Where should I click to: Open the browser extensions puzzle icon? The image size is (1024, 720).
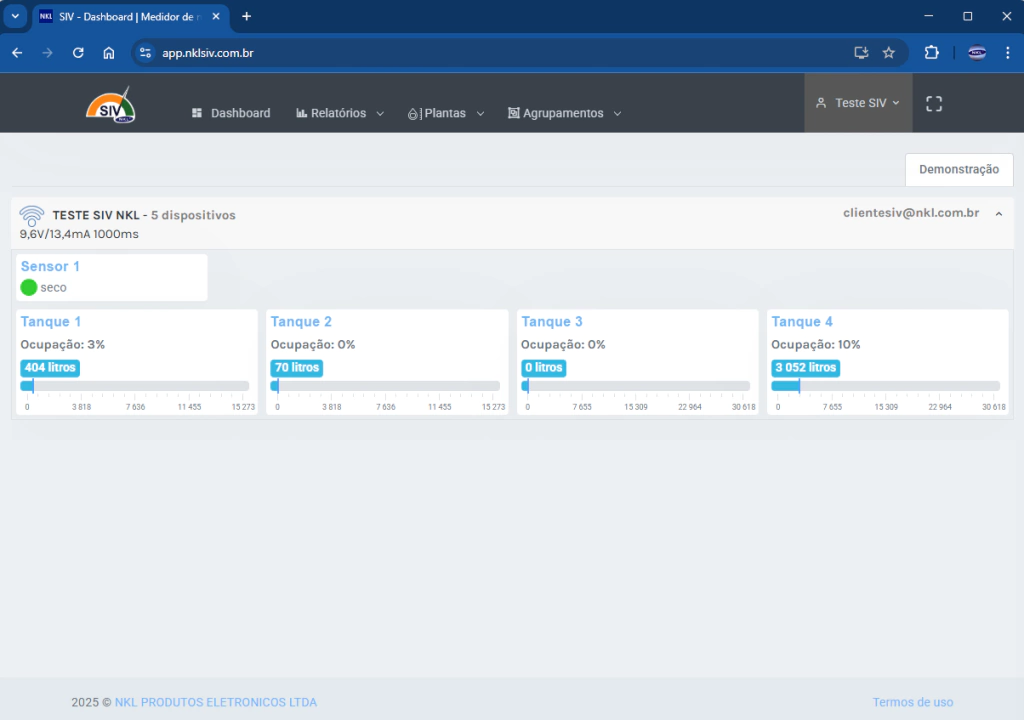(931, 53)
